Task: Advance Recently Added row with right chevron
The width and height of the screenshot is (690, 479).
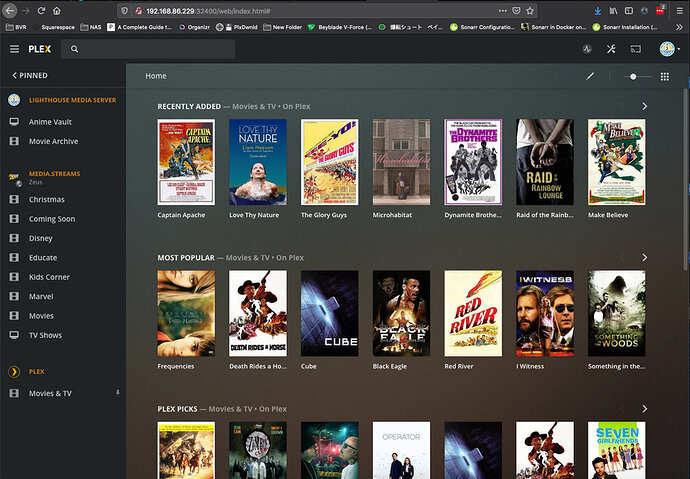Action: pyautogui.click(x=645, y=106)
